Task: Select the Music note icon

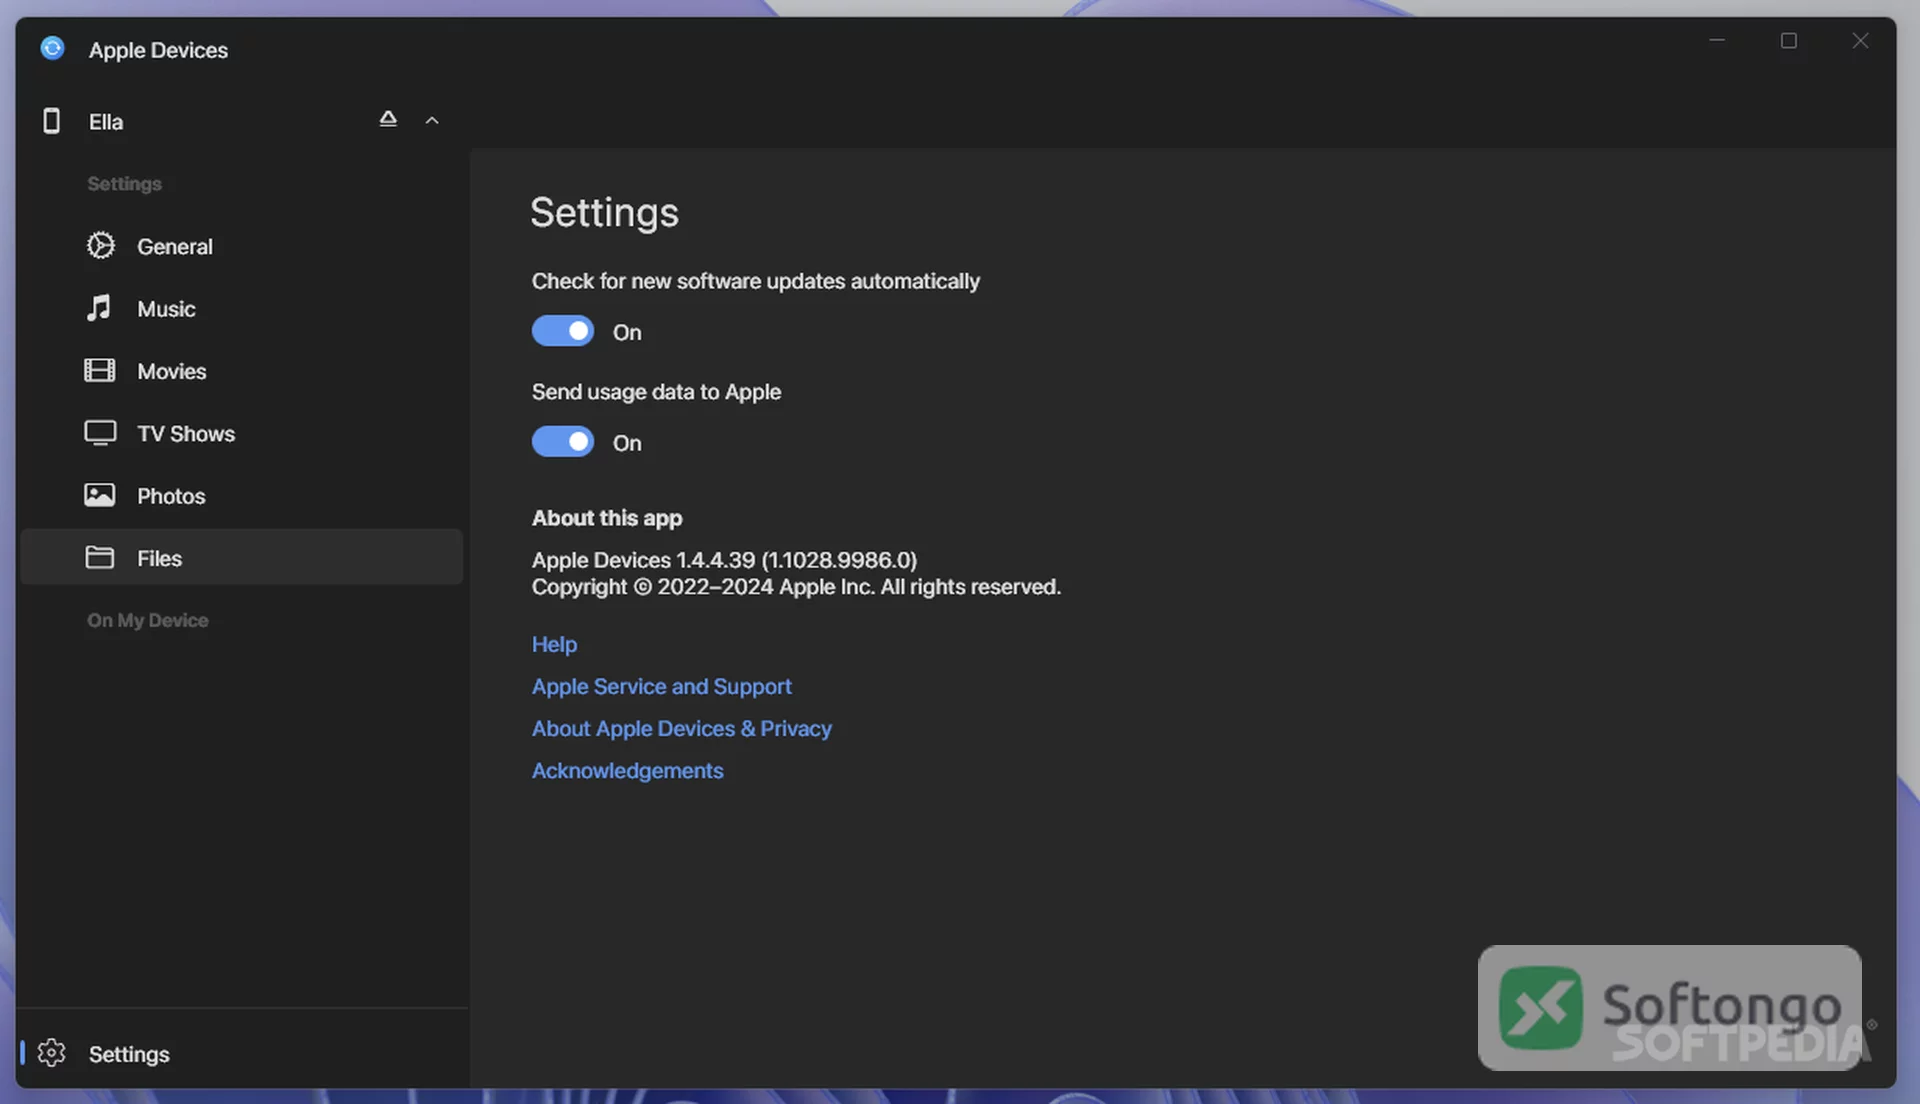Action: 99,308
